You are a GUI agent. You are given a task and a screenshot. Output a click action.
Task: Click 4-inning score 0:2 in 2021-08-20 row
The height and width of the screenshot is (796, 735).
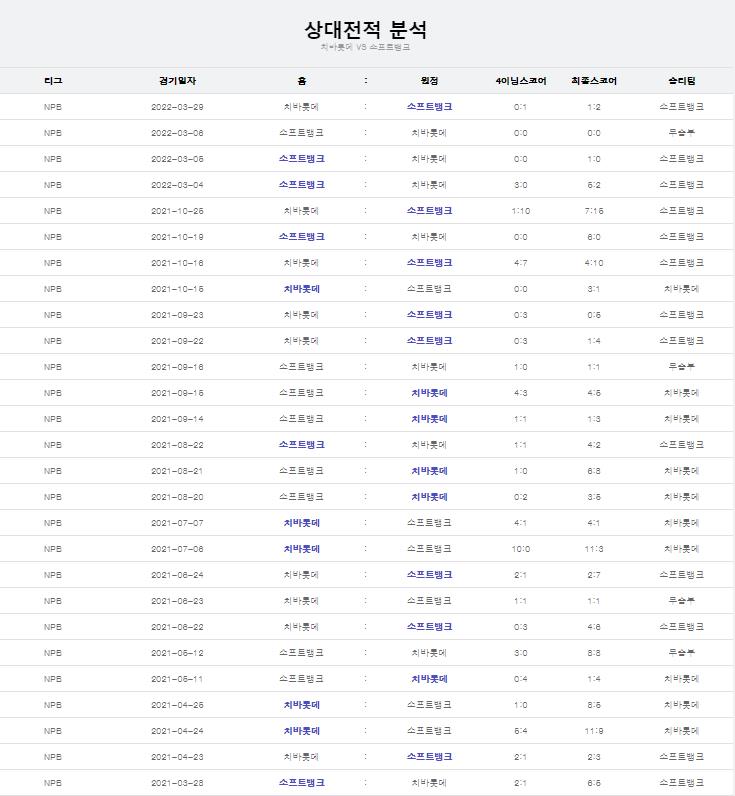click(x=521, y=497)
